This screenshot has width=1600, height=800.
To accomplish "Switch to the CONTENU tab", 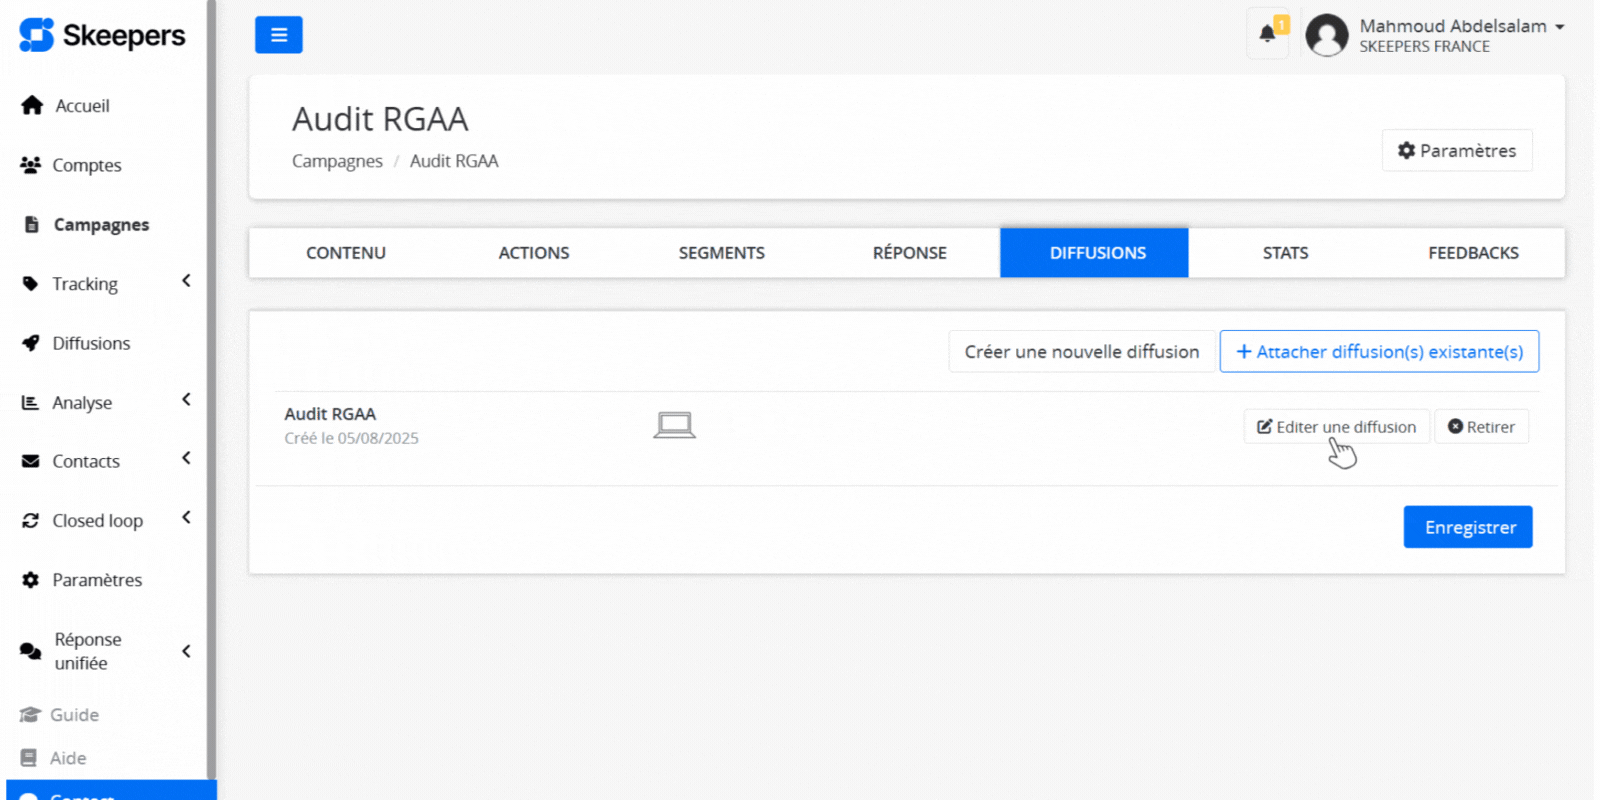I will click(345, 253).
